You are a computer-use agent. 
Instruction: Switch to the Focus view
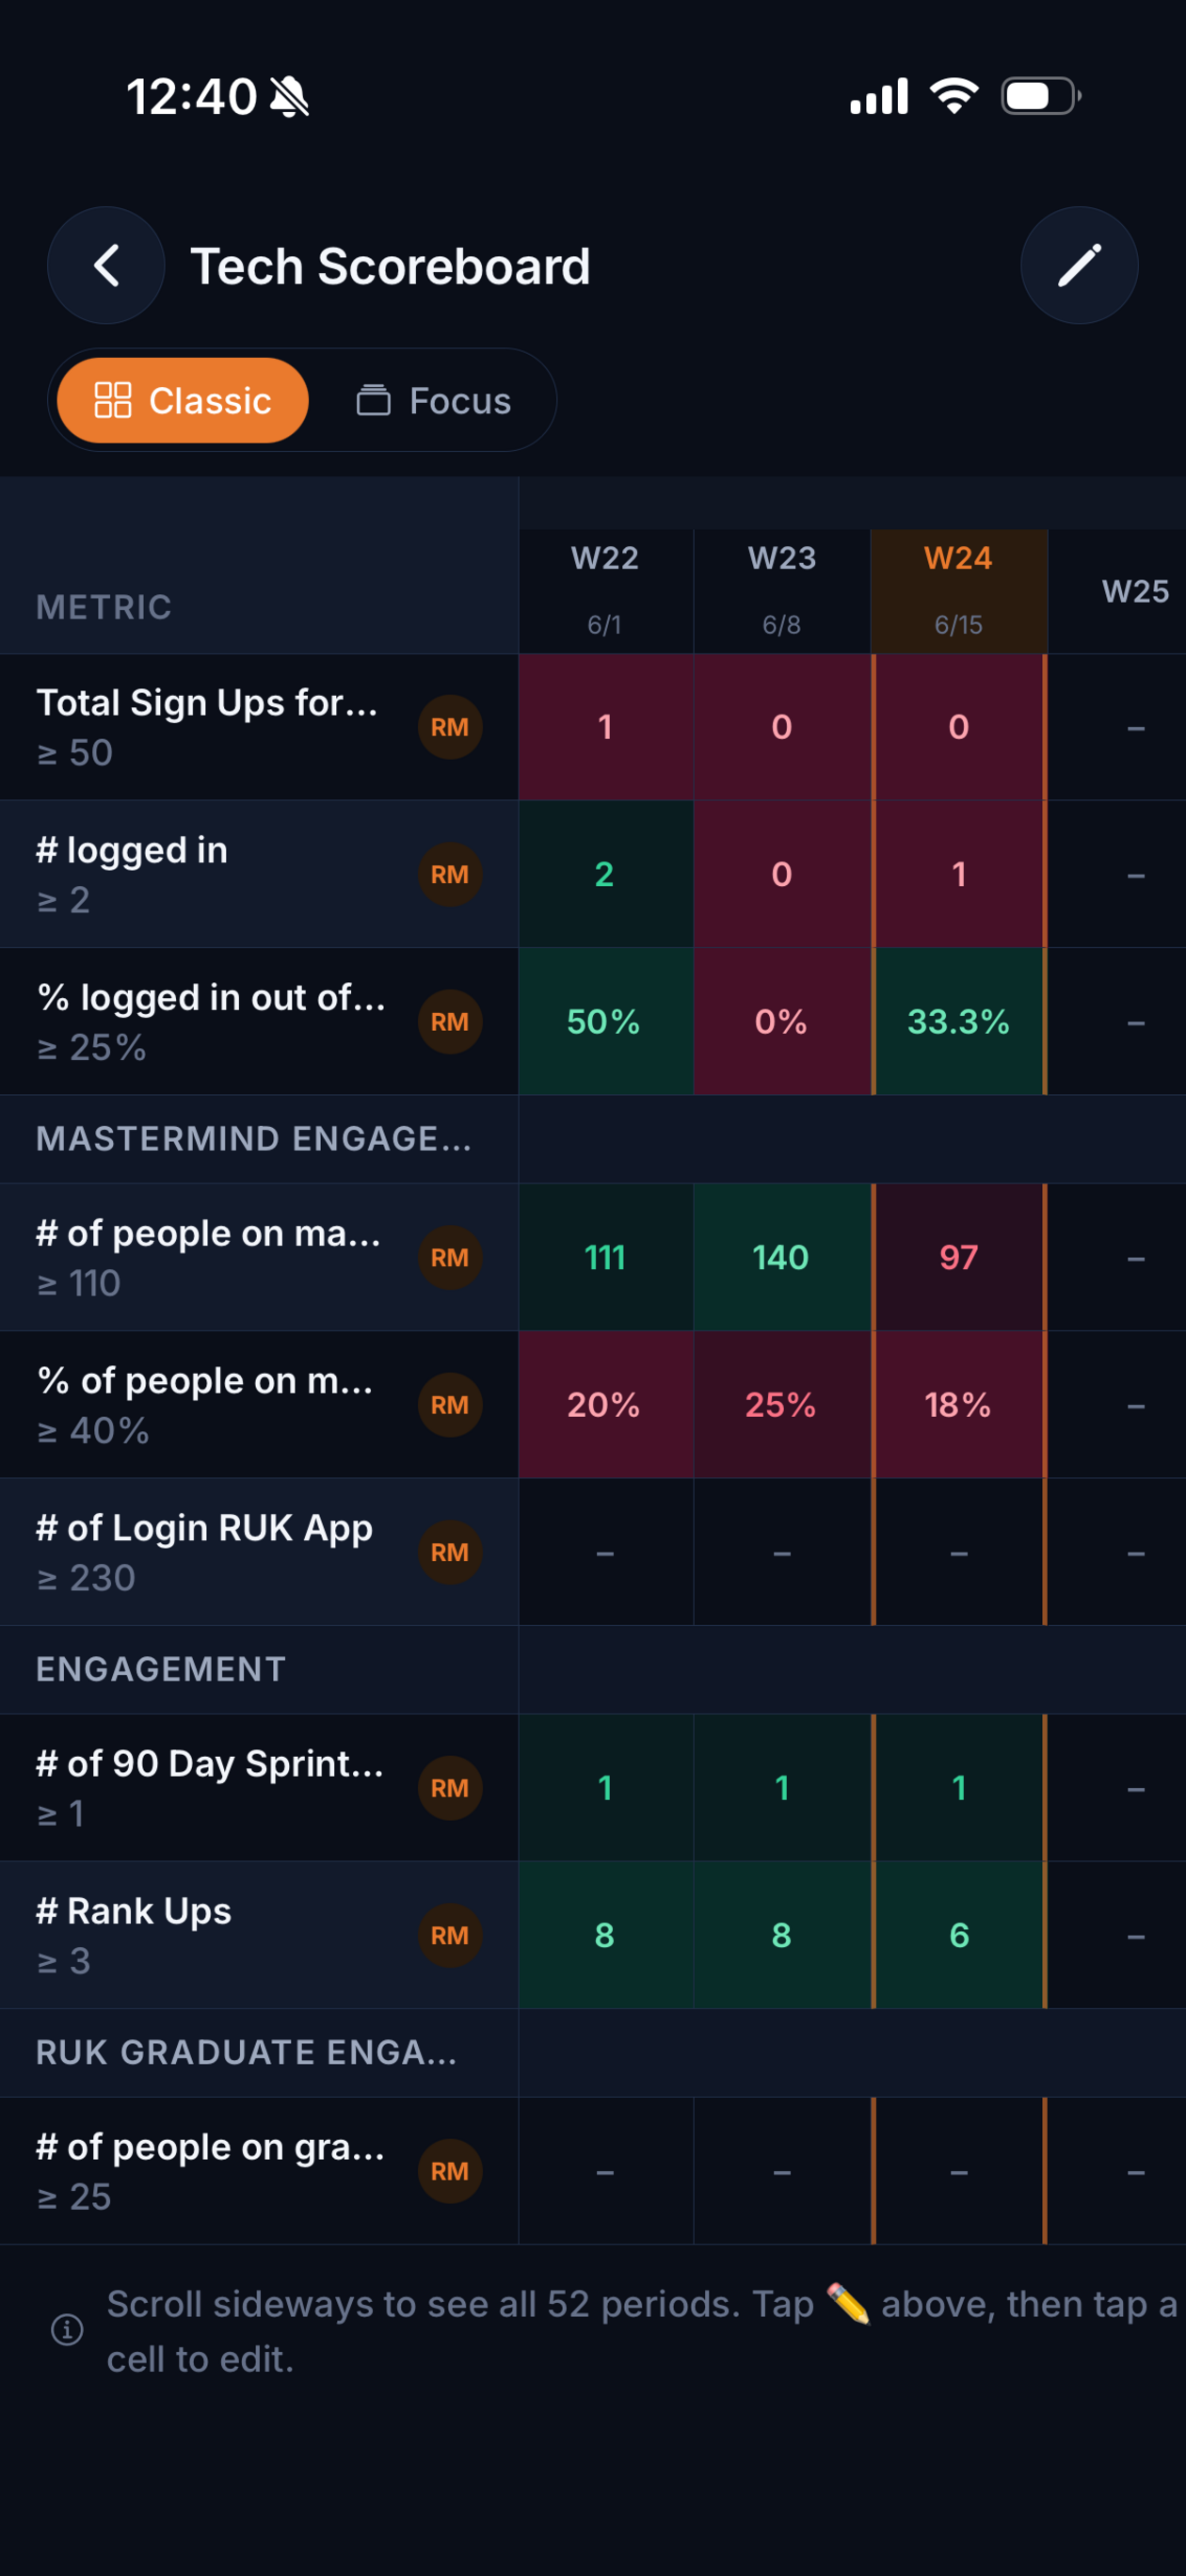pyautogui.click(x=433, y=400)
